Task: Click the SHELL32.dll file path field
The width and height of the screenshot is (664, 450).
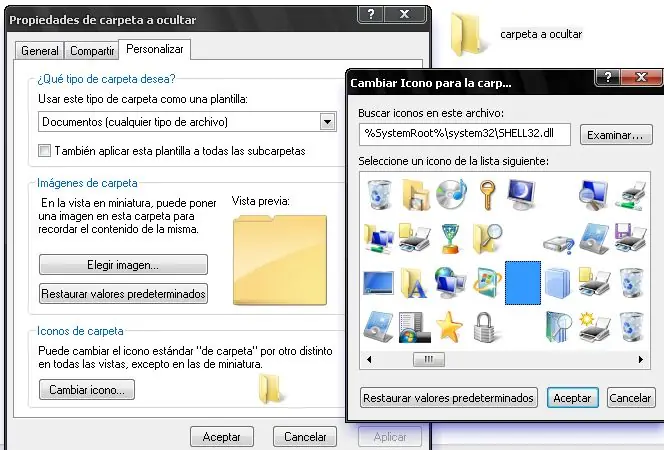Action: point(465,134)
